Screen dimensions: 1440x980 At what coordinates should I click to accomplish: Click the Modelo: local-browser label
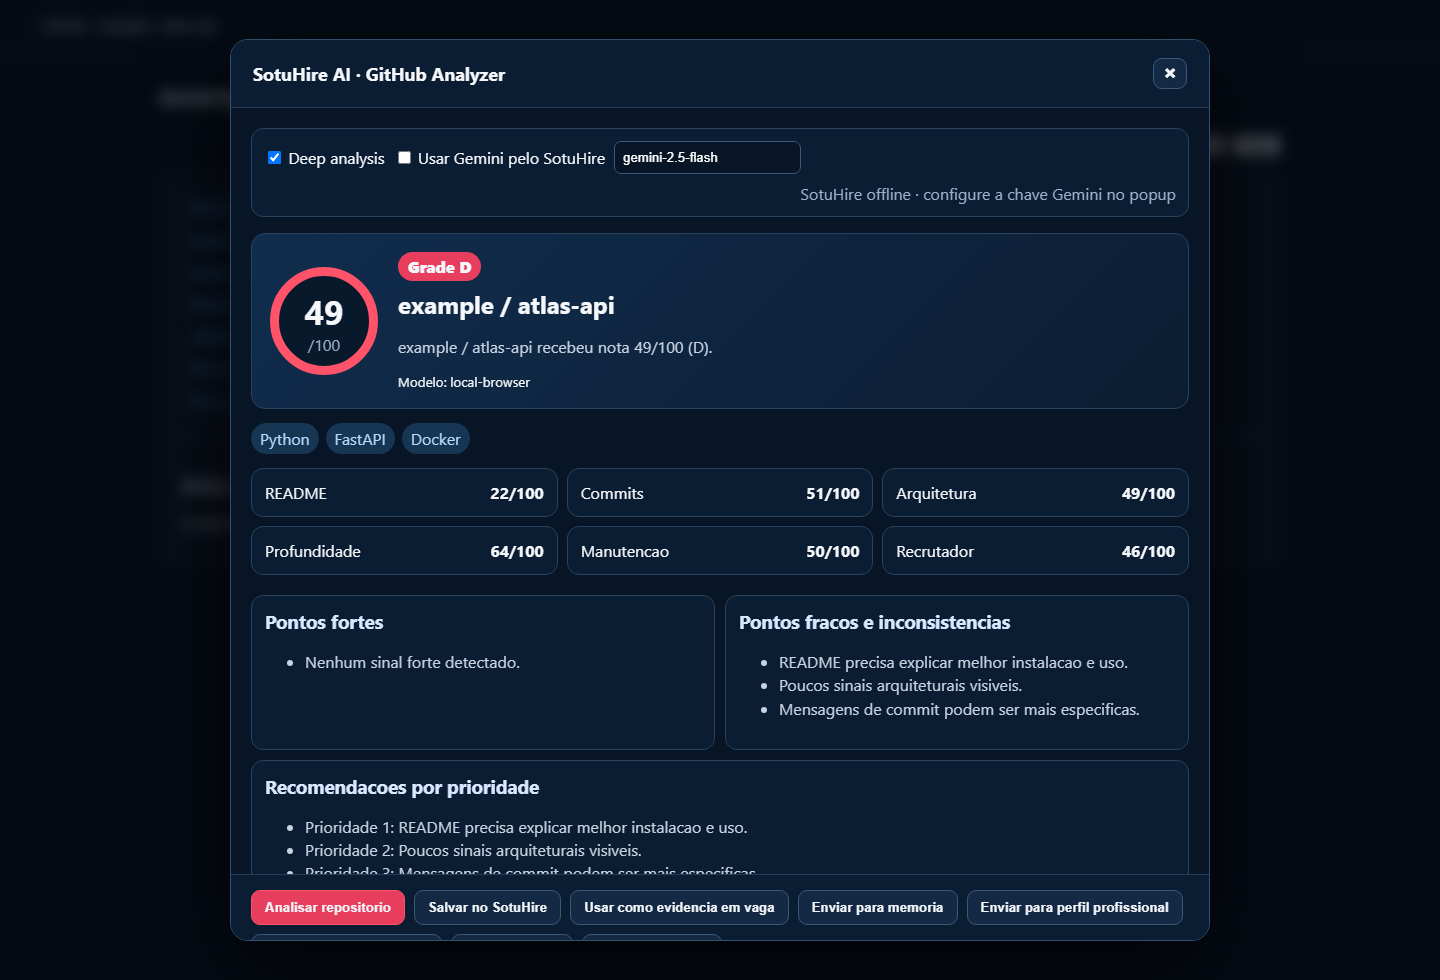point(464,382)
